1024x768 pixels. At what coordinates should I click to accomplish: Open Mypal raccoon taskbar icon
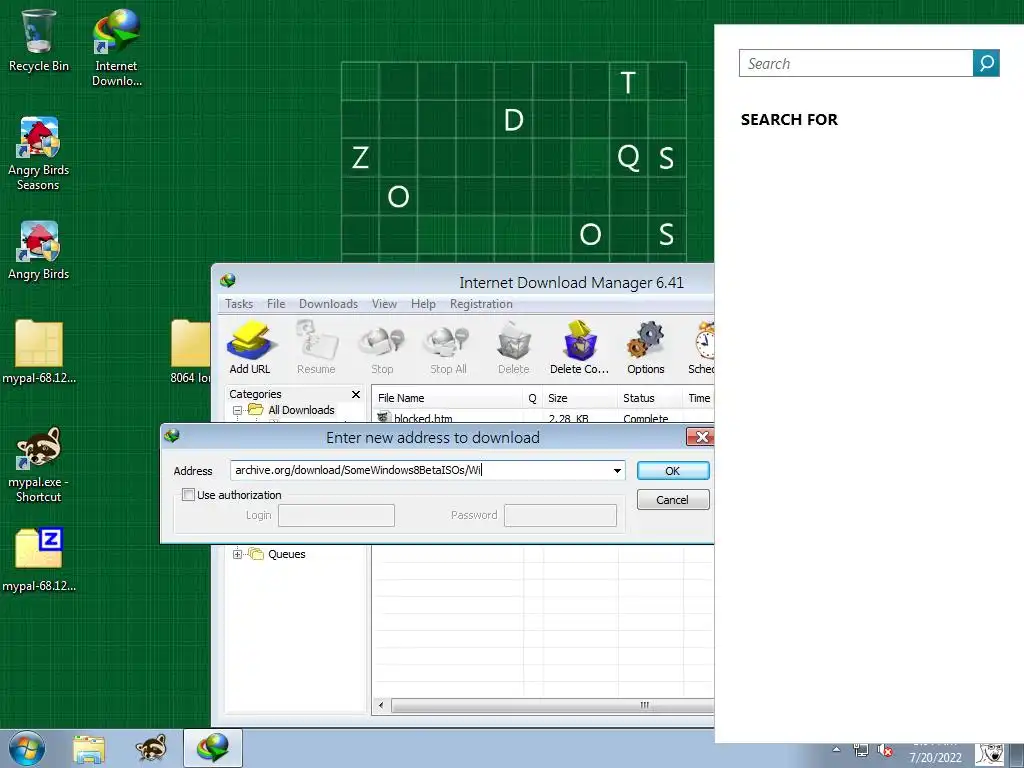[x=151, y=748]
